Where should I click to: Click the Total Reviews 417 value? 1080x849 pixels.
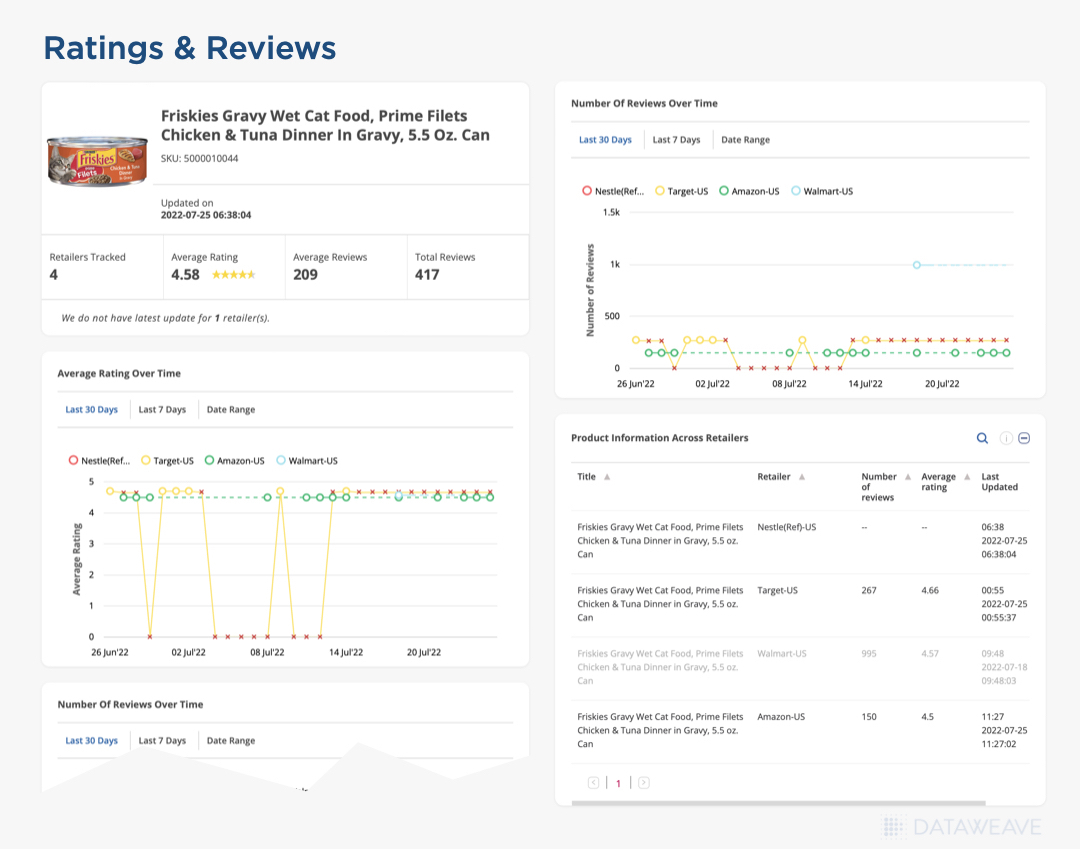pyautogui.click(x=427, y=275)
